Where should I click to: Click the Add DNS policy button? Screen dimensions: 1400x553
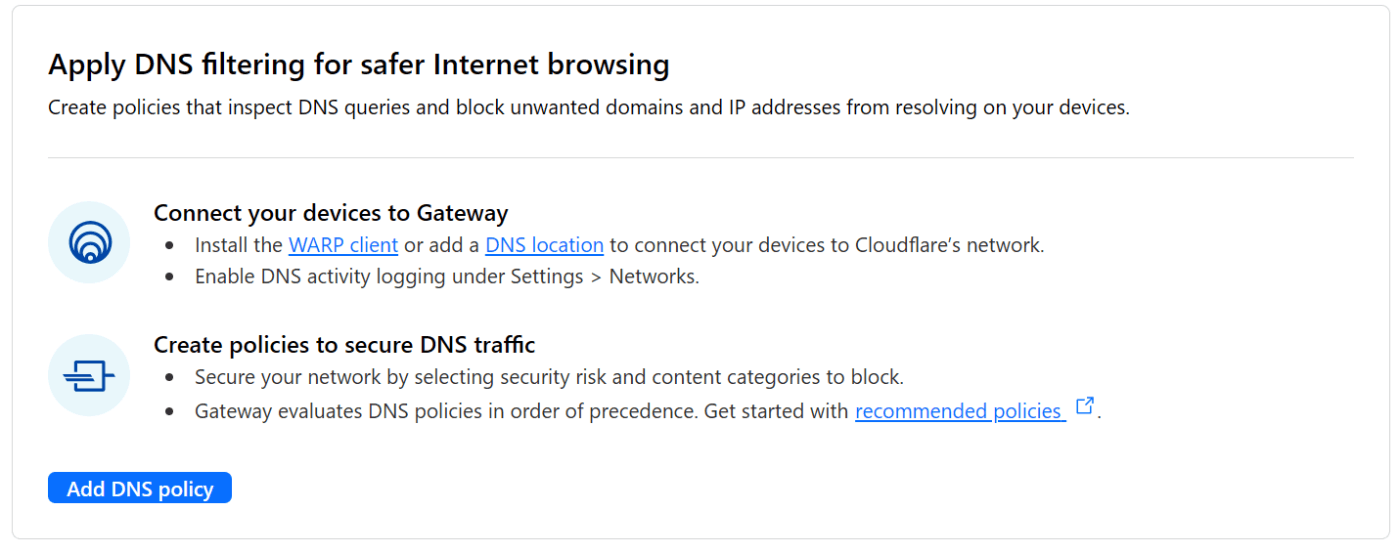click(x=140, y=488)
